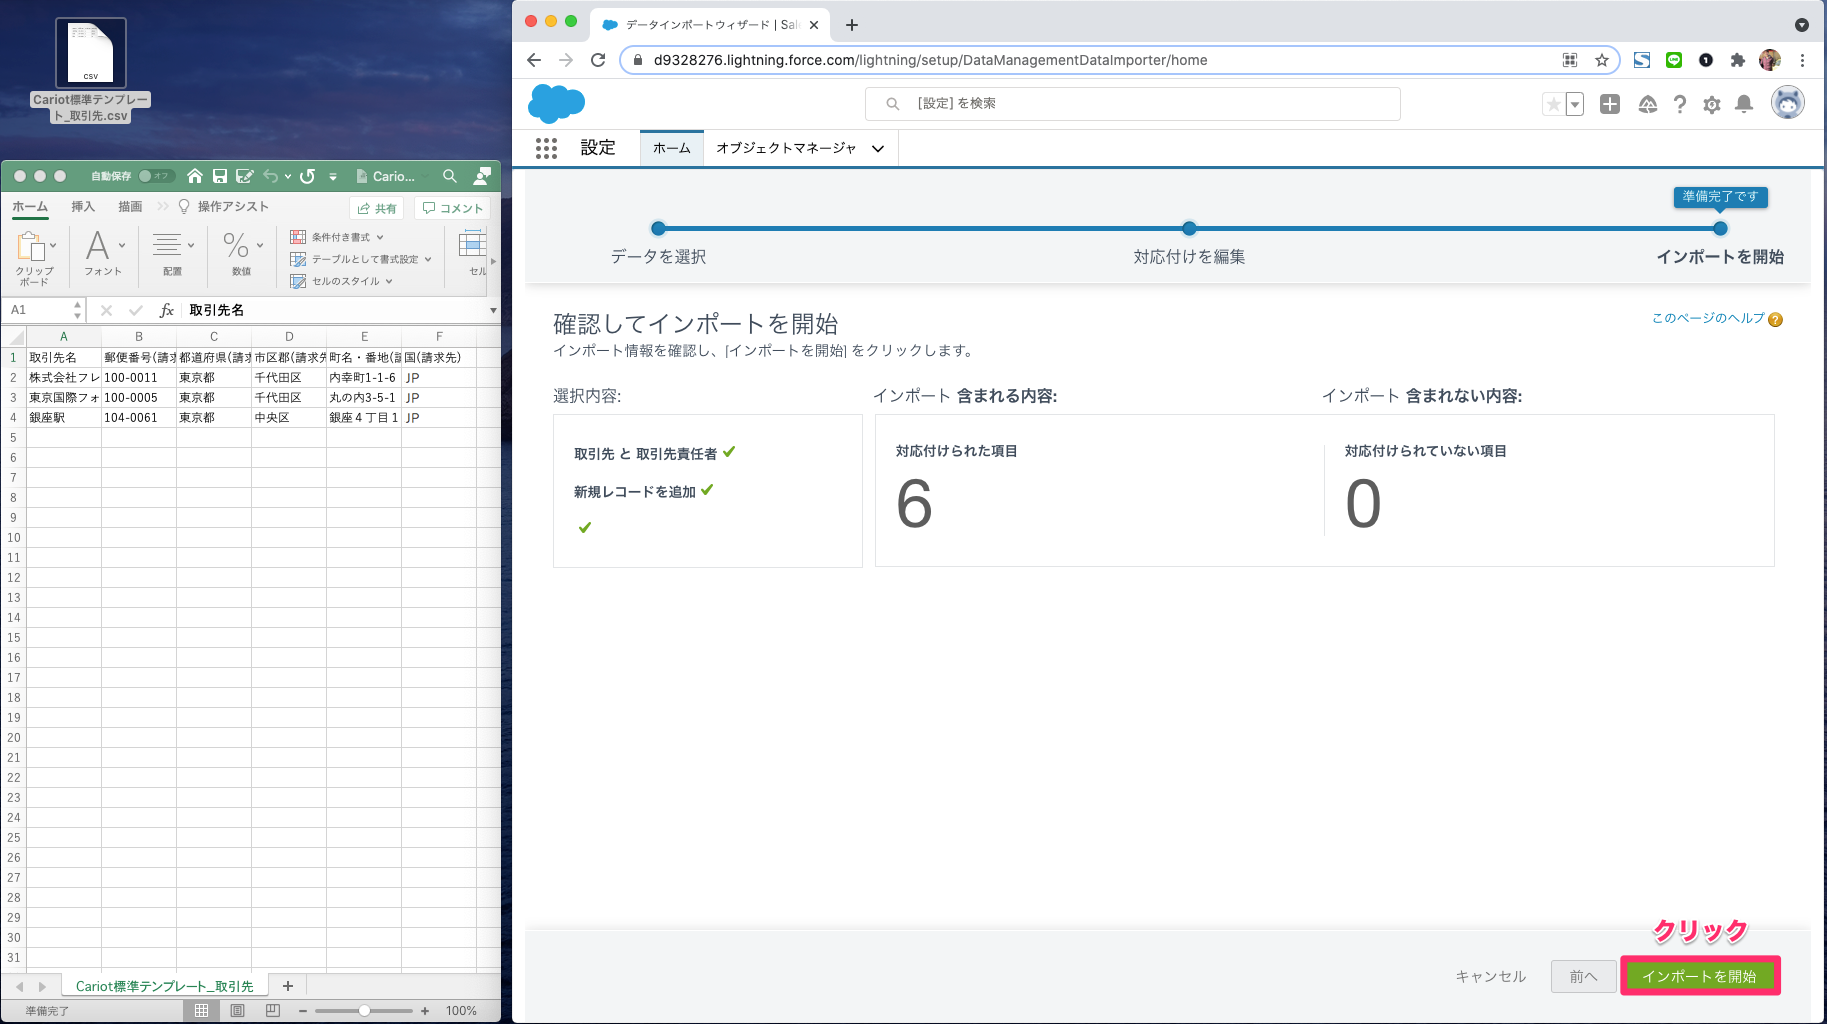The height and width of the screenshot is (1024, 1827).
Task: Click the Chrome back arrow
Action: [x=534, y=60]
